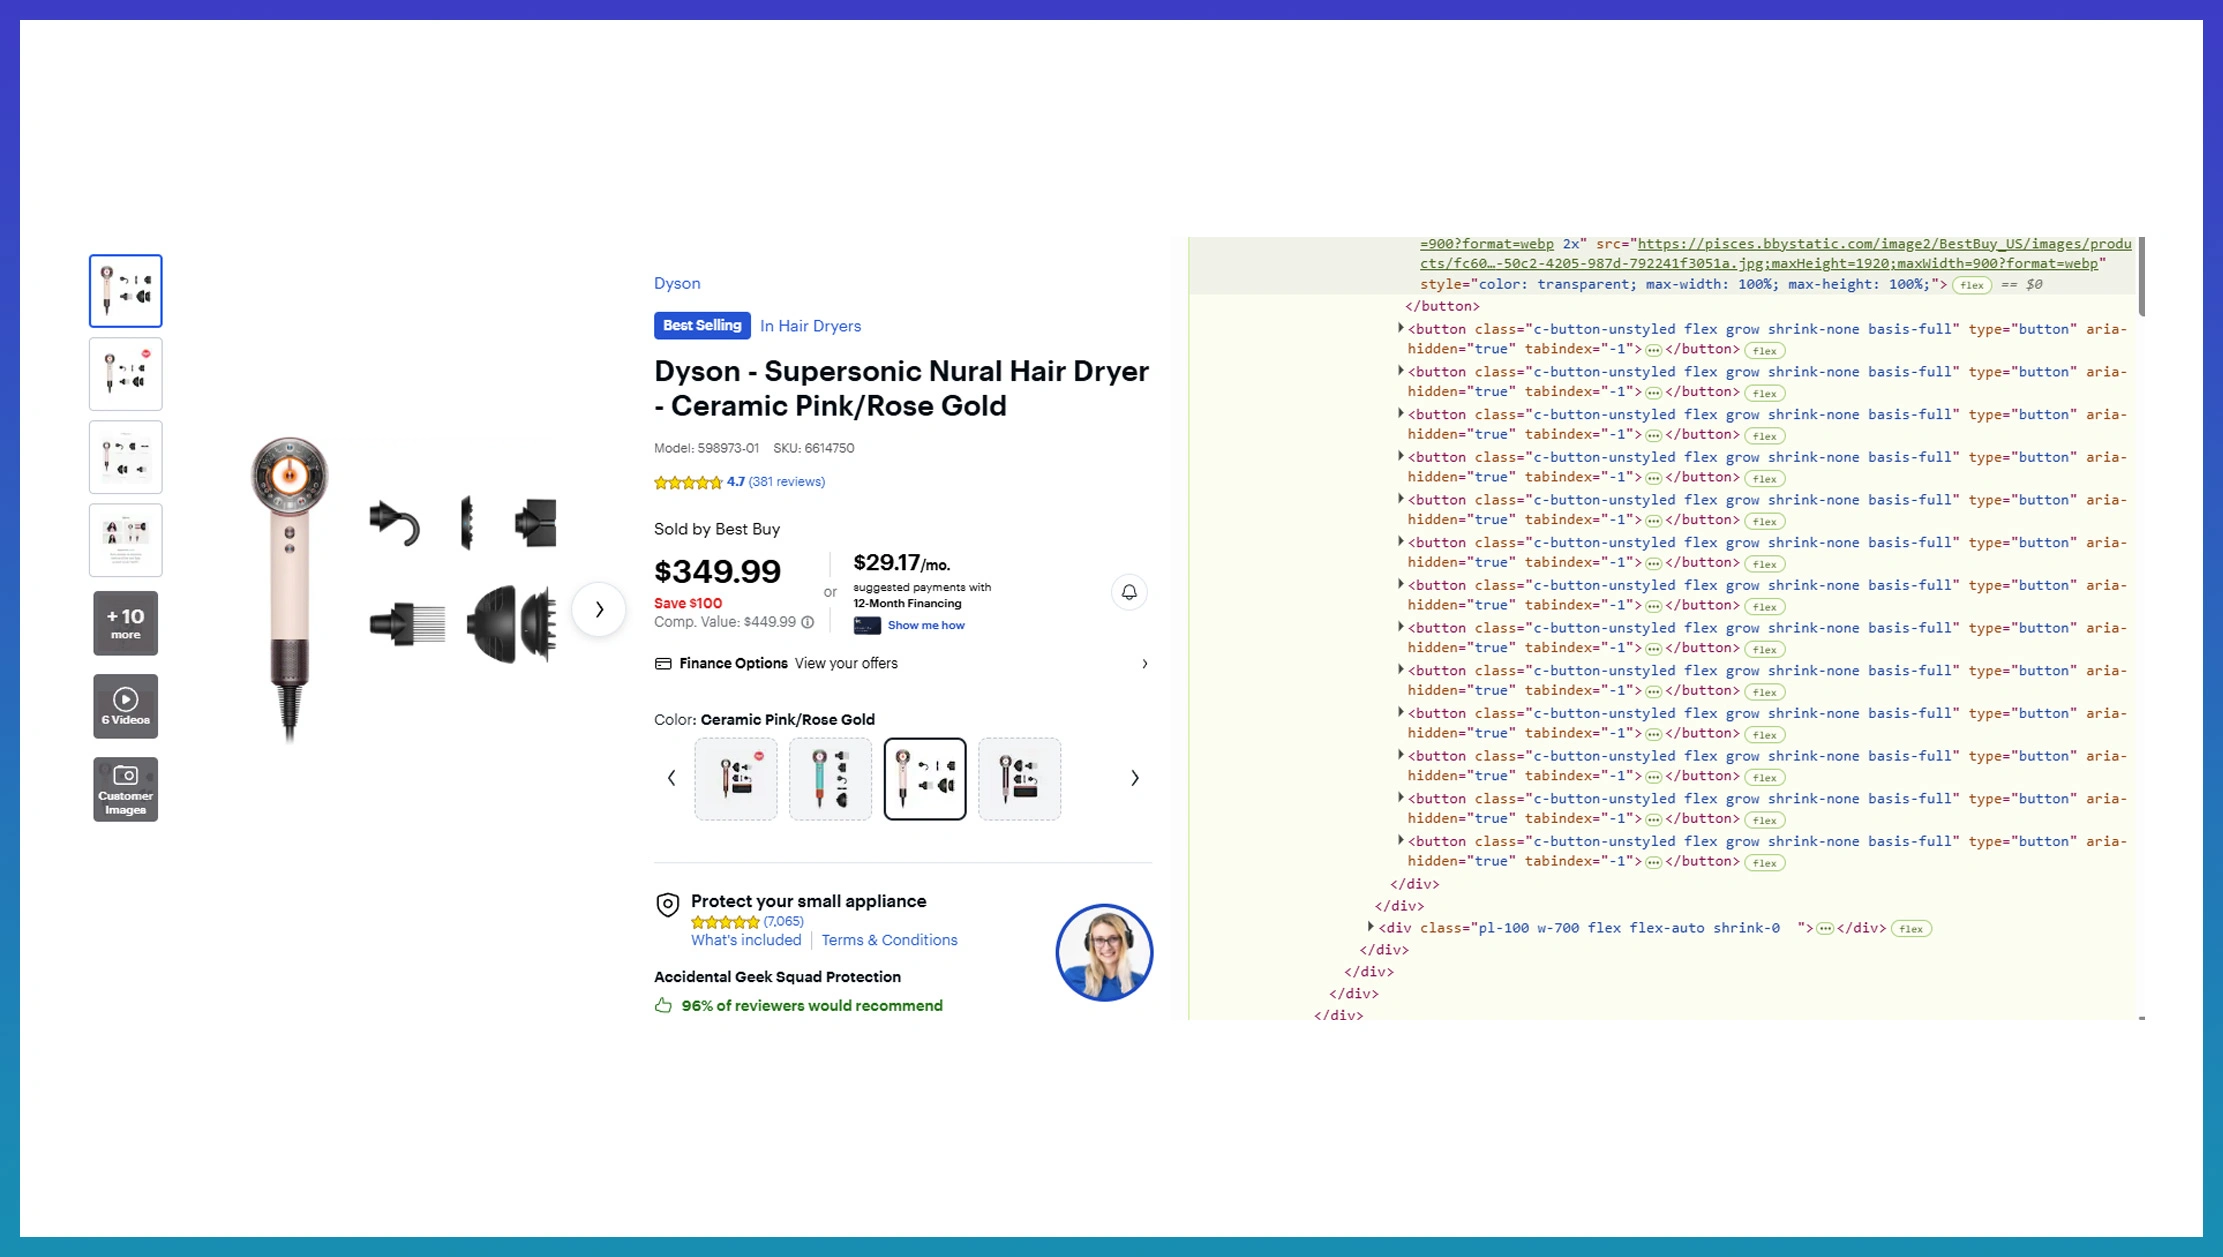Expand the first collapsed button element in code
This screenshot has height=1257, width=2223.
coord(1400,328)
